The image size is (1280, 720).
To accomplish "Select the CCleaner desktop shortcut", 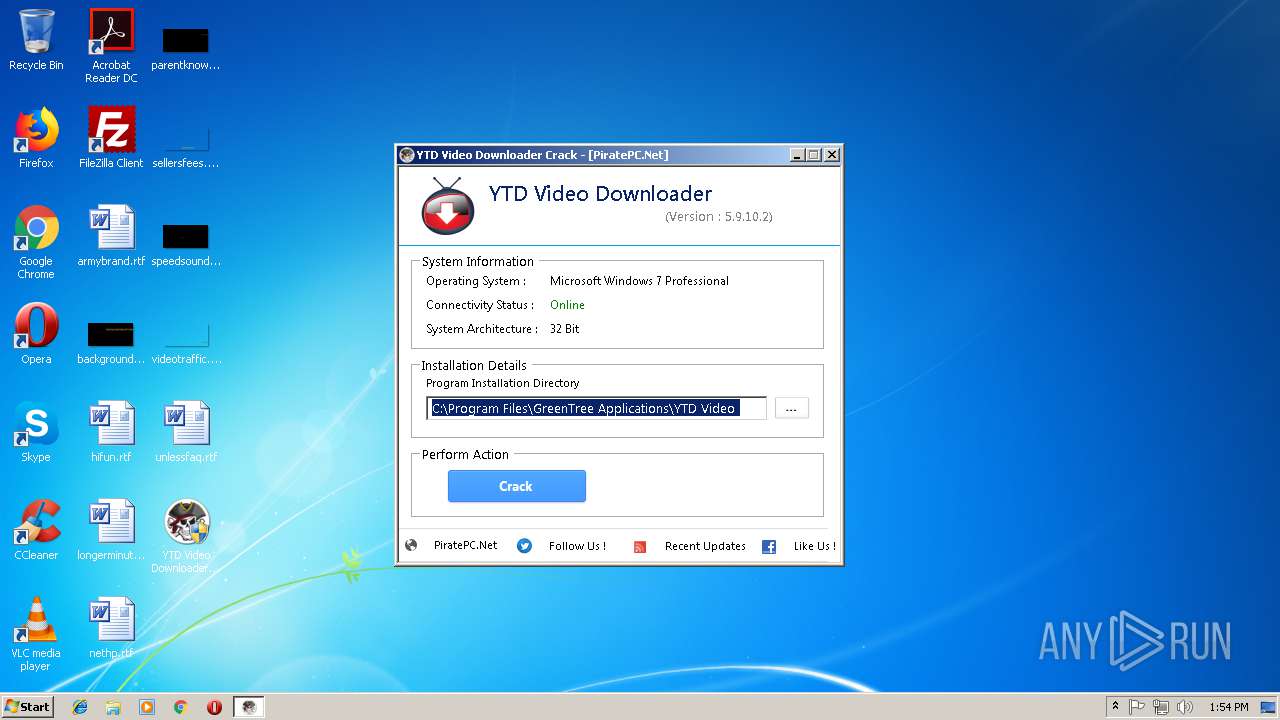I will pos(36,530).
